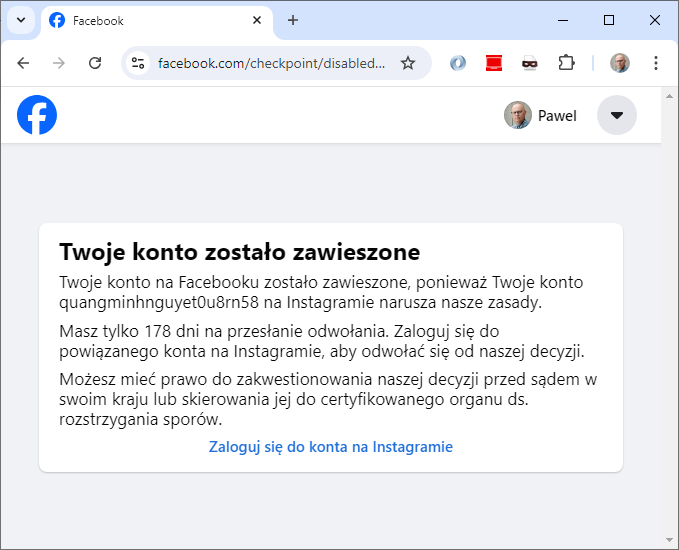Open site information icon in address bar
Screen dimensions: 679x550
[138, 63]
